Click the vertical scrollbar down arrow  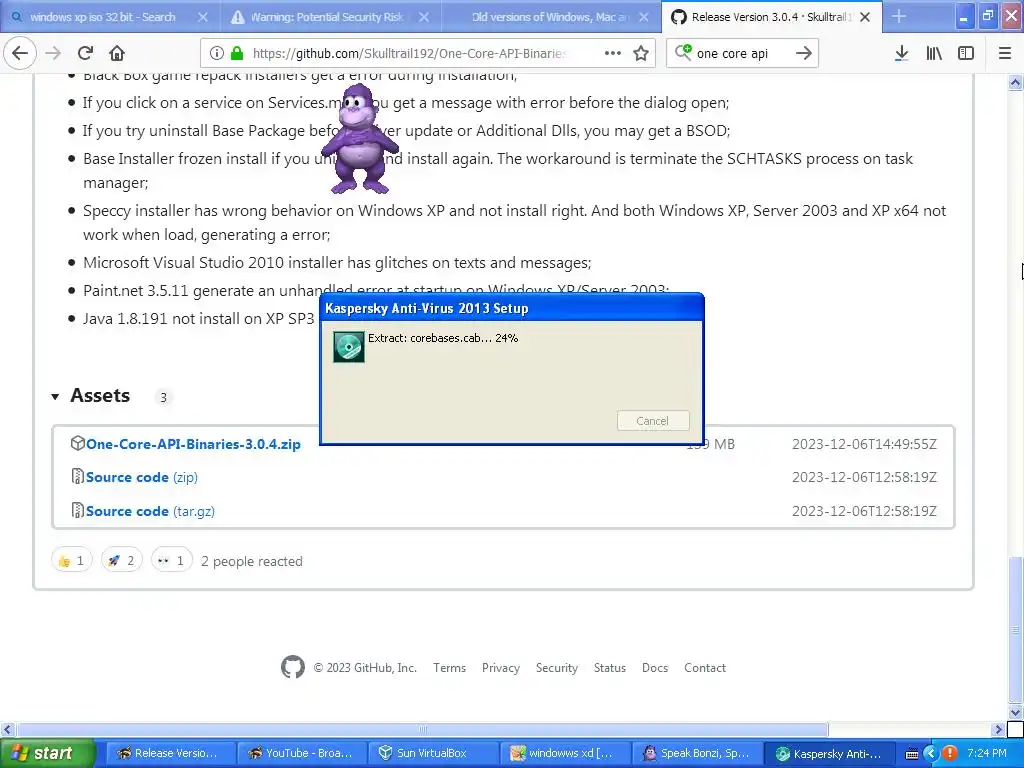tap(1015, 712)
